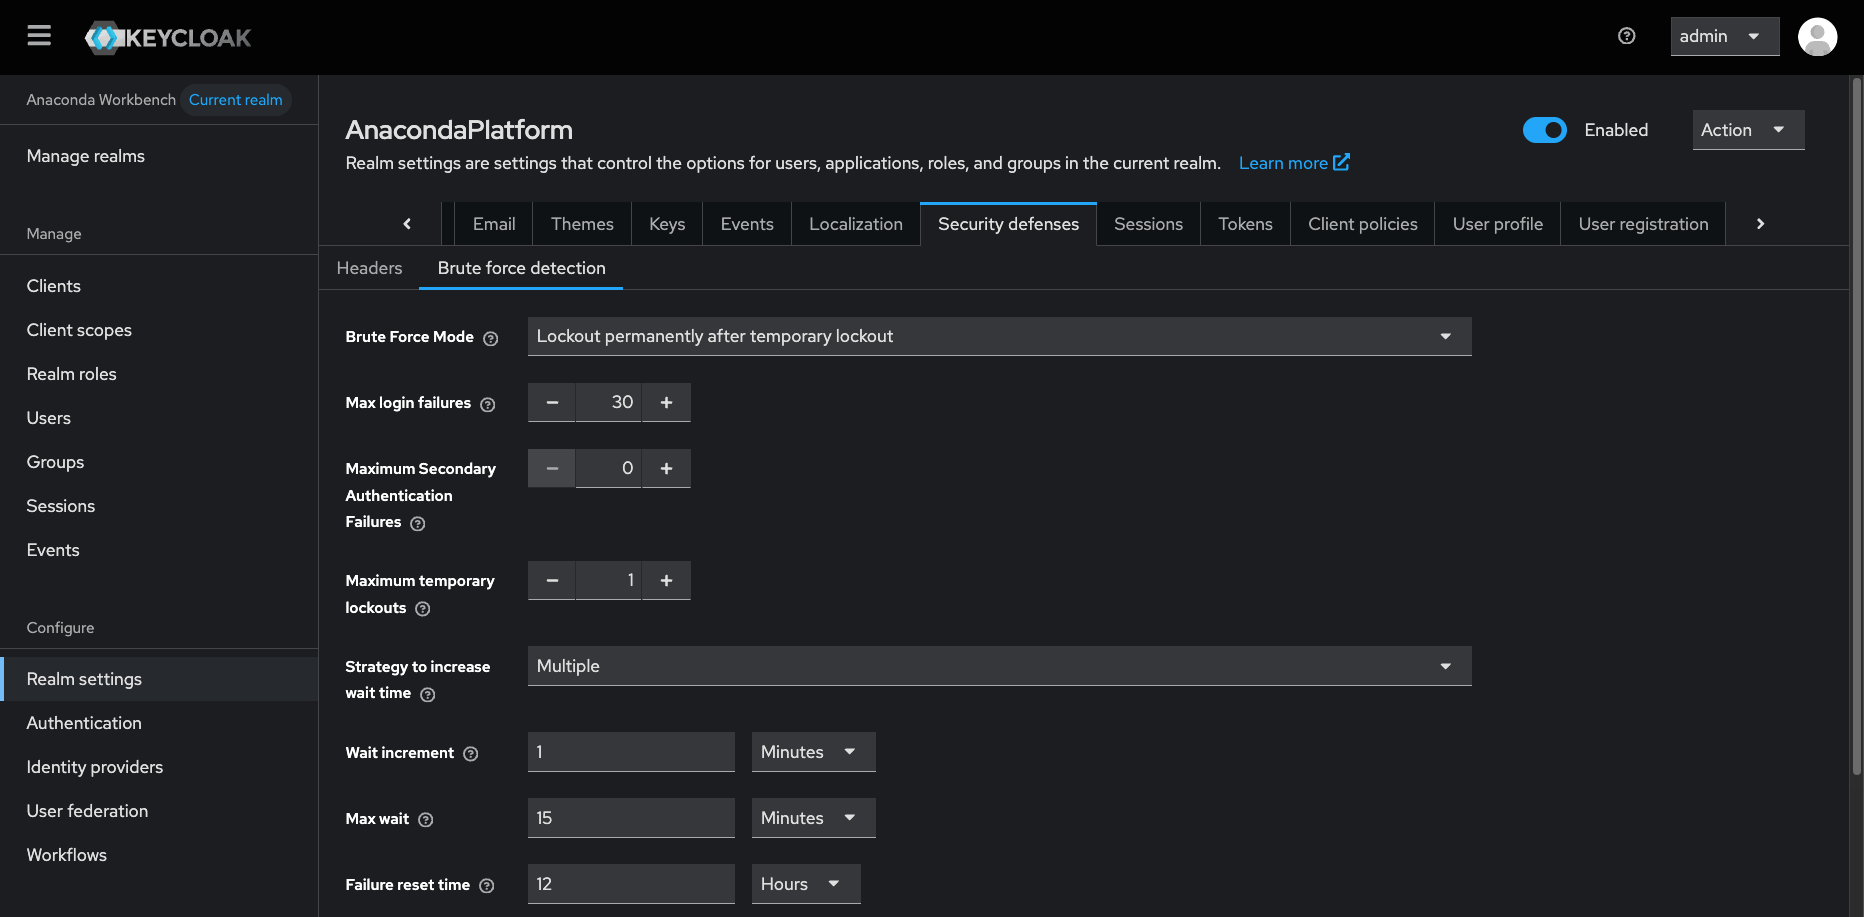Show help for Max login failures
1864x917 pixels.
coord(487,404)
